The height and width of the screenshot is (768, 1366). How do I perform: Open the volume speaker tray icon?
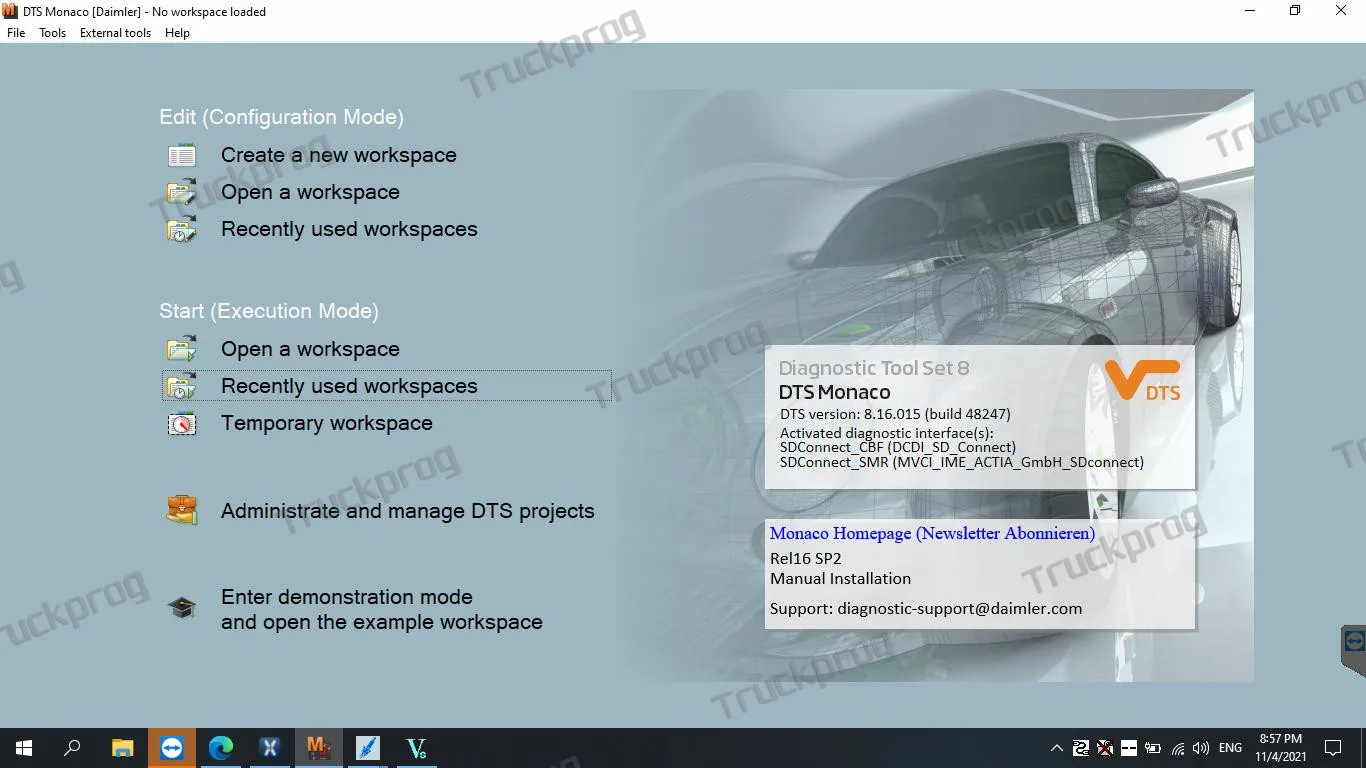[1201, 748]
